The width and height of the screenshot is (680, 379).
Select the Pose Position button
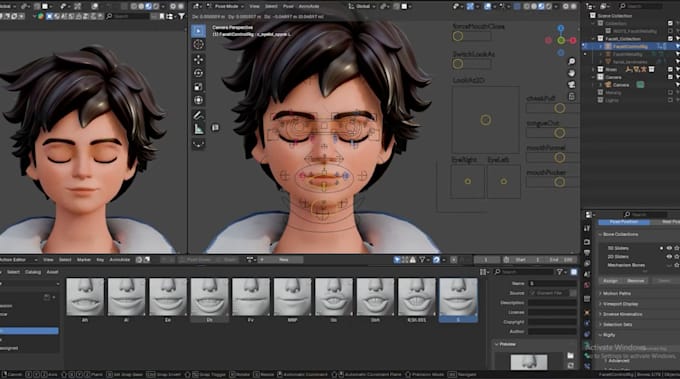click(624, 222)
